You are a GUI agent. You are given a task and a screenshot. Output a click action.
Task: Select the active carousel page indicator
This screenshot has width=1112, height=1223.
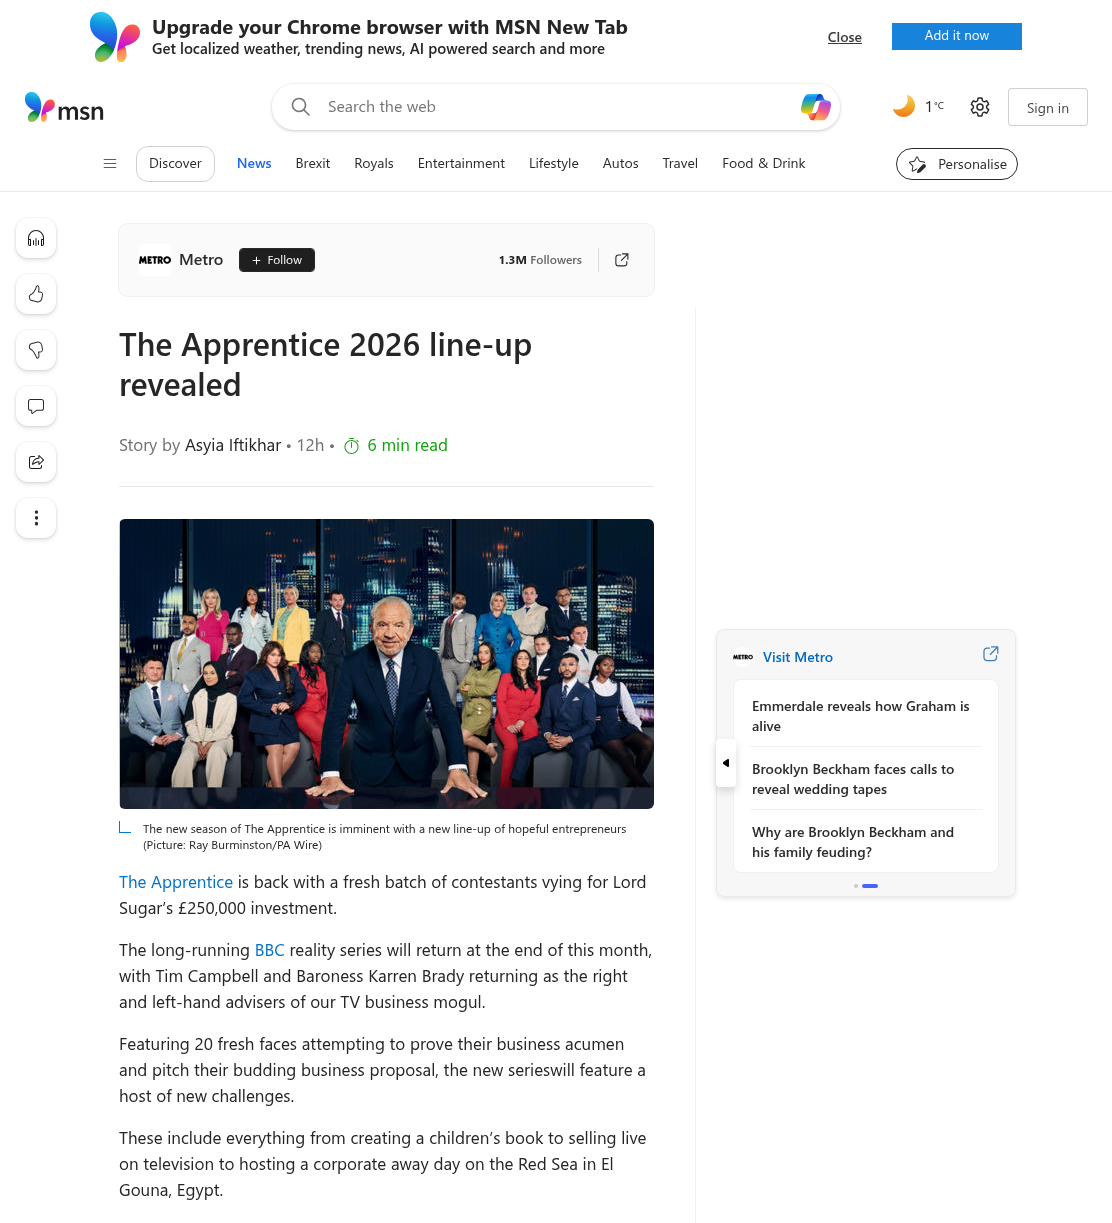tap(870, 886)
